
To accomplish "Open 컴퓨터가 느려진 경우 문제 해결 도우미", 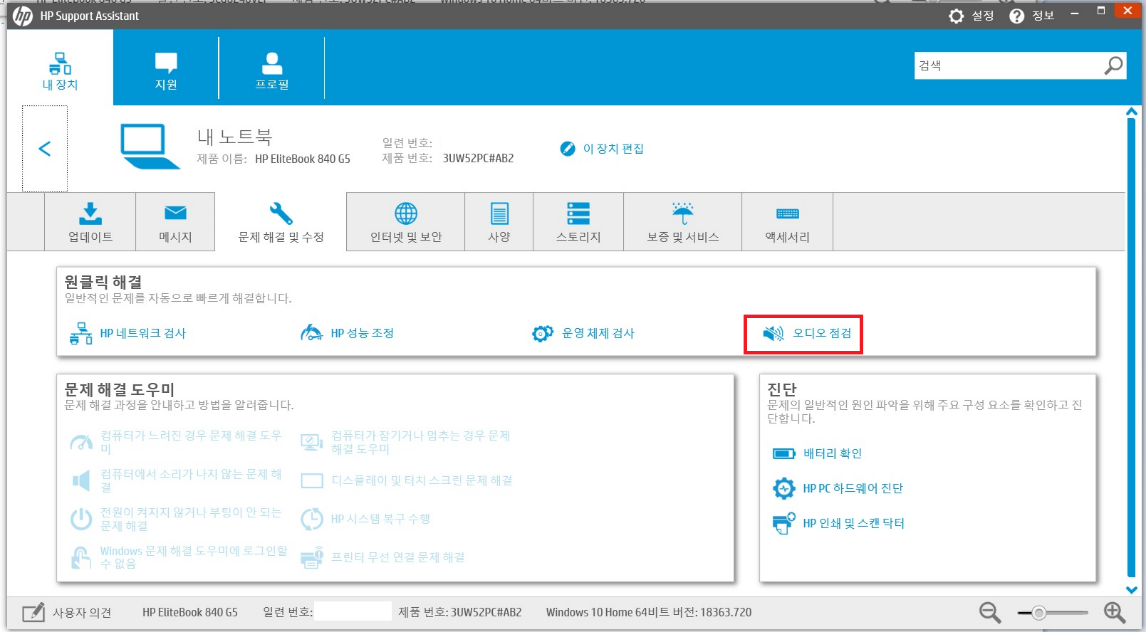I will [x=191, y=442].
